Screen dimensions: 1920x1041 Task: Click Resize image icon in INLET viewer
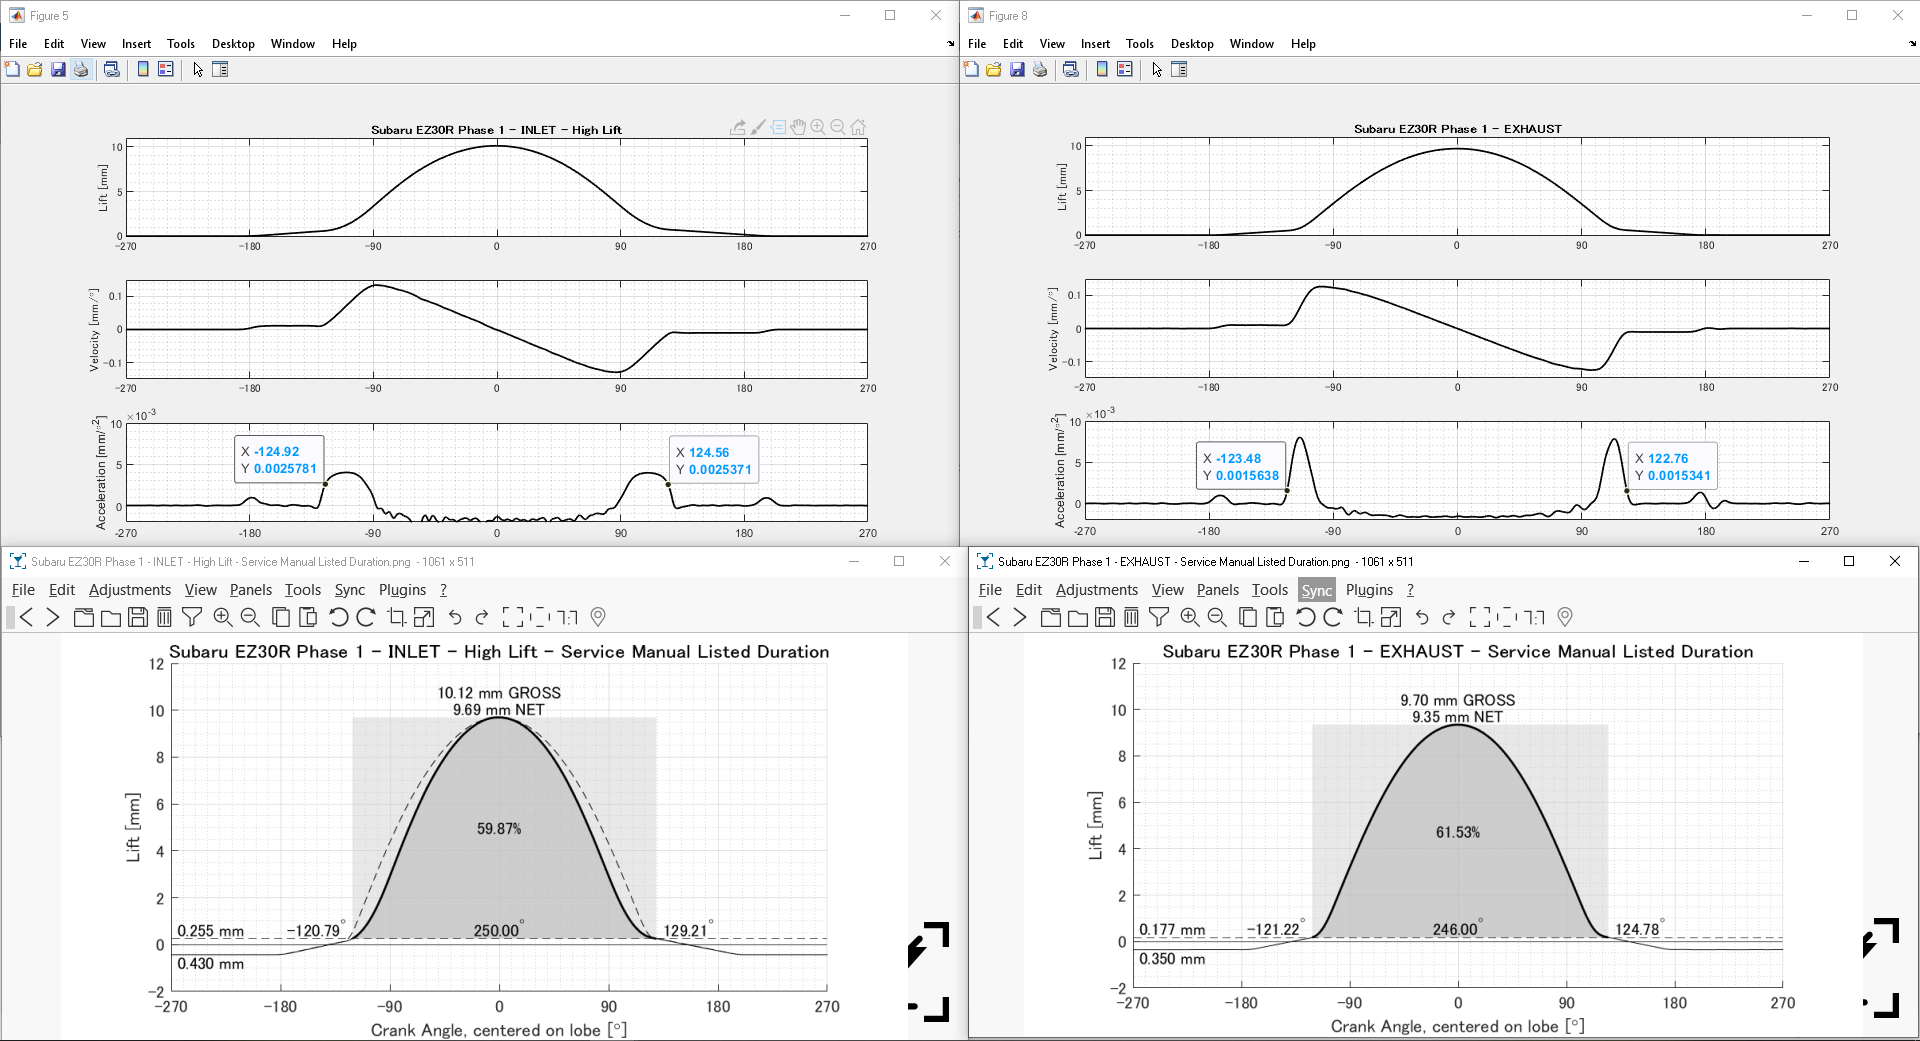click(424, 617)
